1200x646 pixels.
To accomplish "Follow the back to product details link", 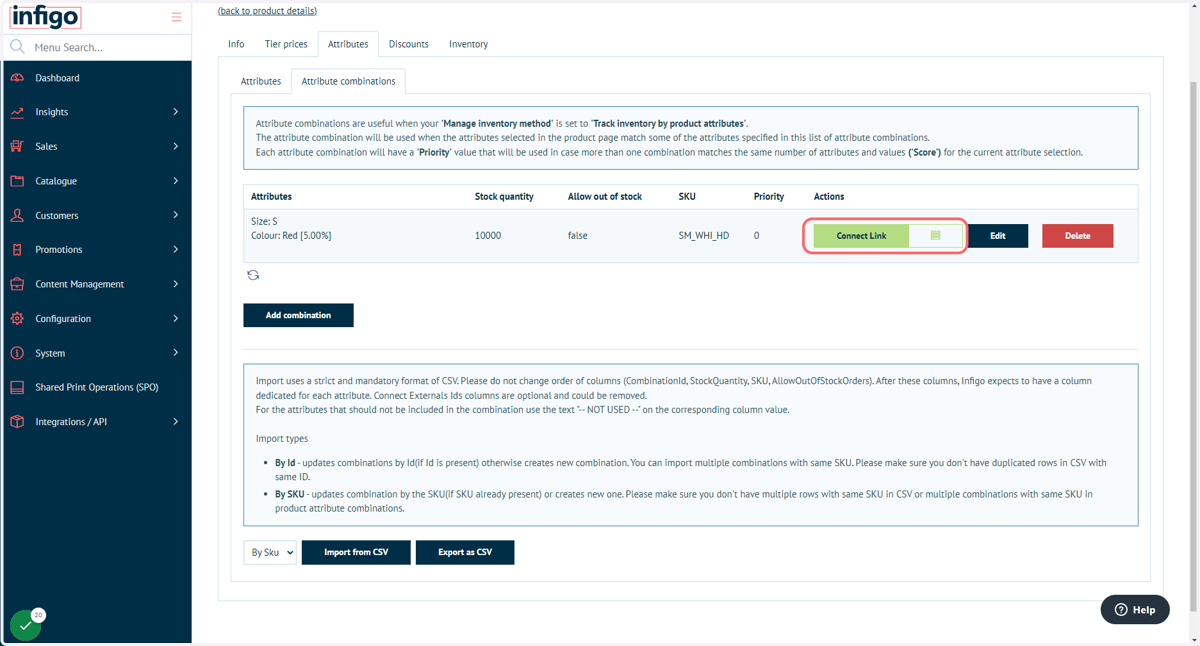I will point(267,10).
